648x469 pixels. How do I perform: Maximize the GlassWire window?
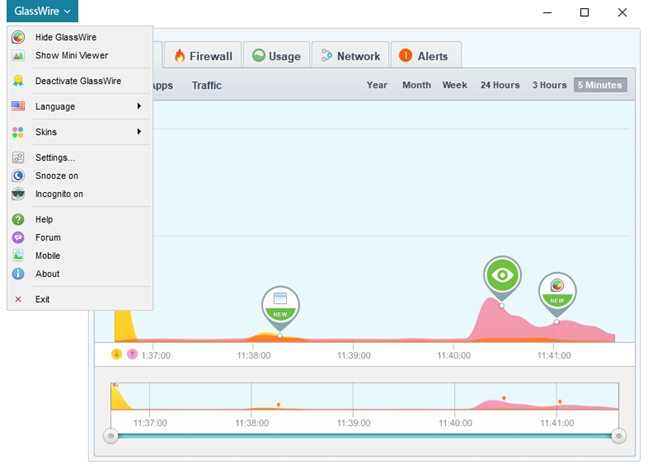(584, 12)
